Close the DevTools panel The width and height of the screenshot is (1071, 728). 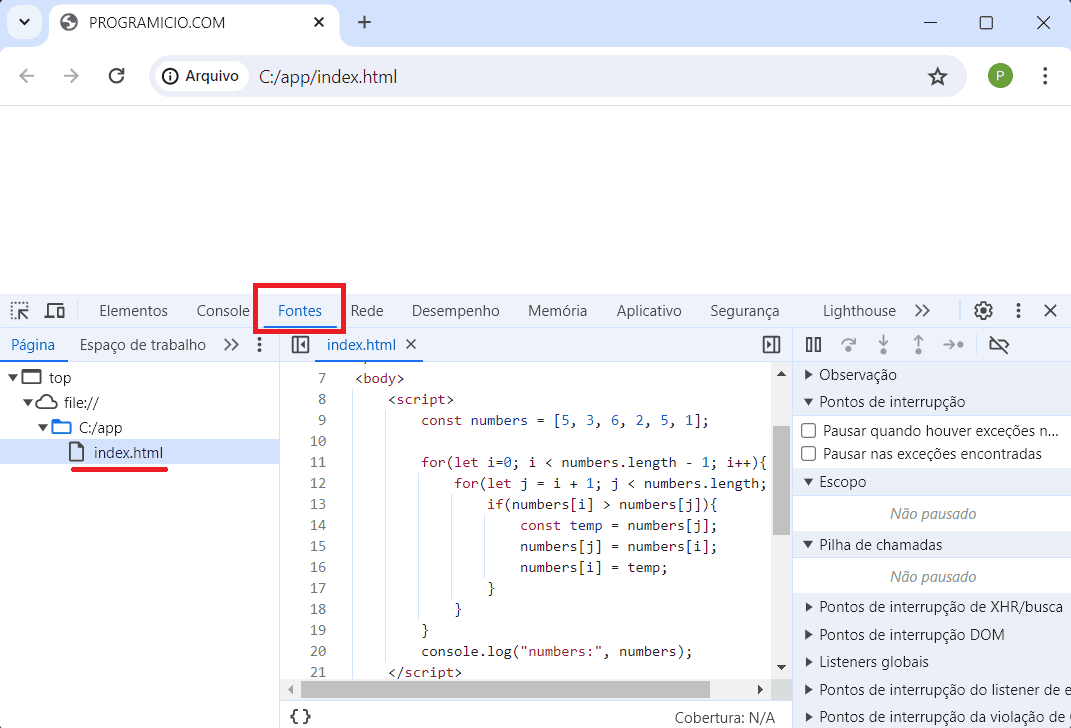pos(1051,311)
